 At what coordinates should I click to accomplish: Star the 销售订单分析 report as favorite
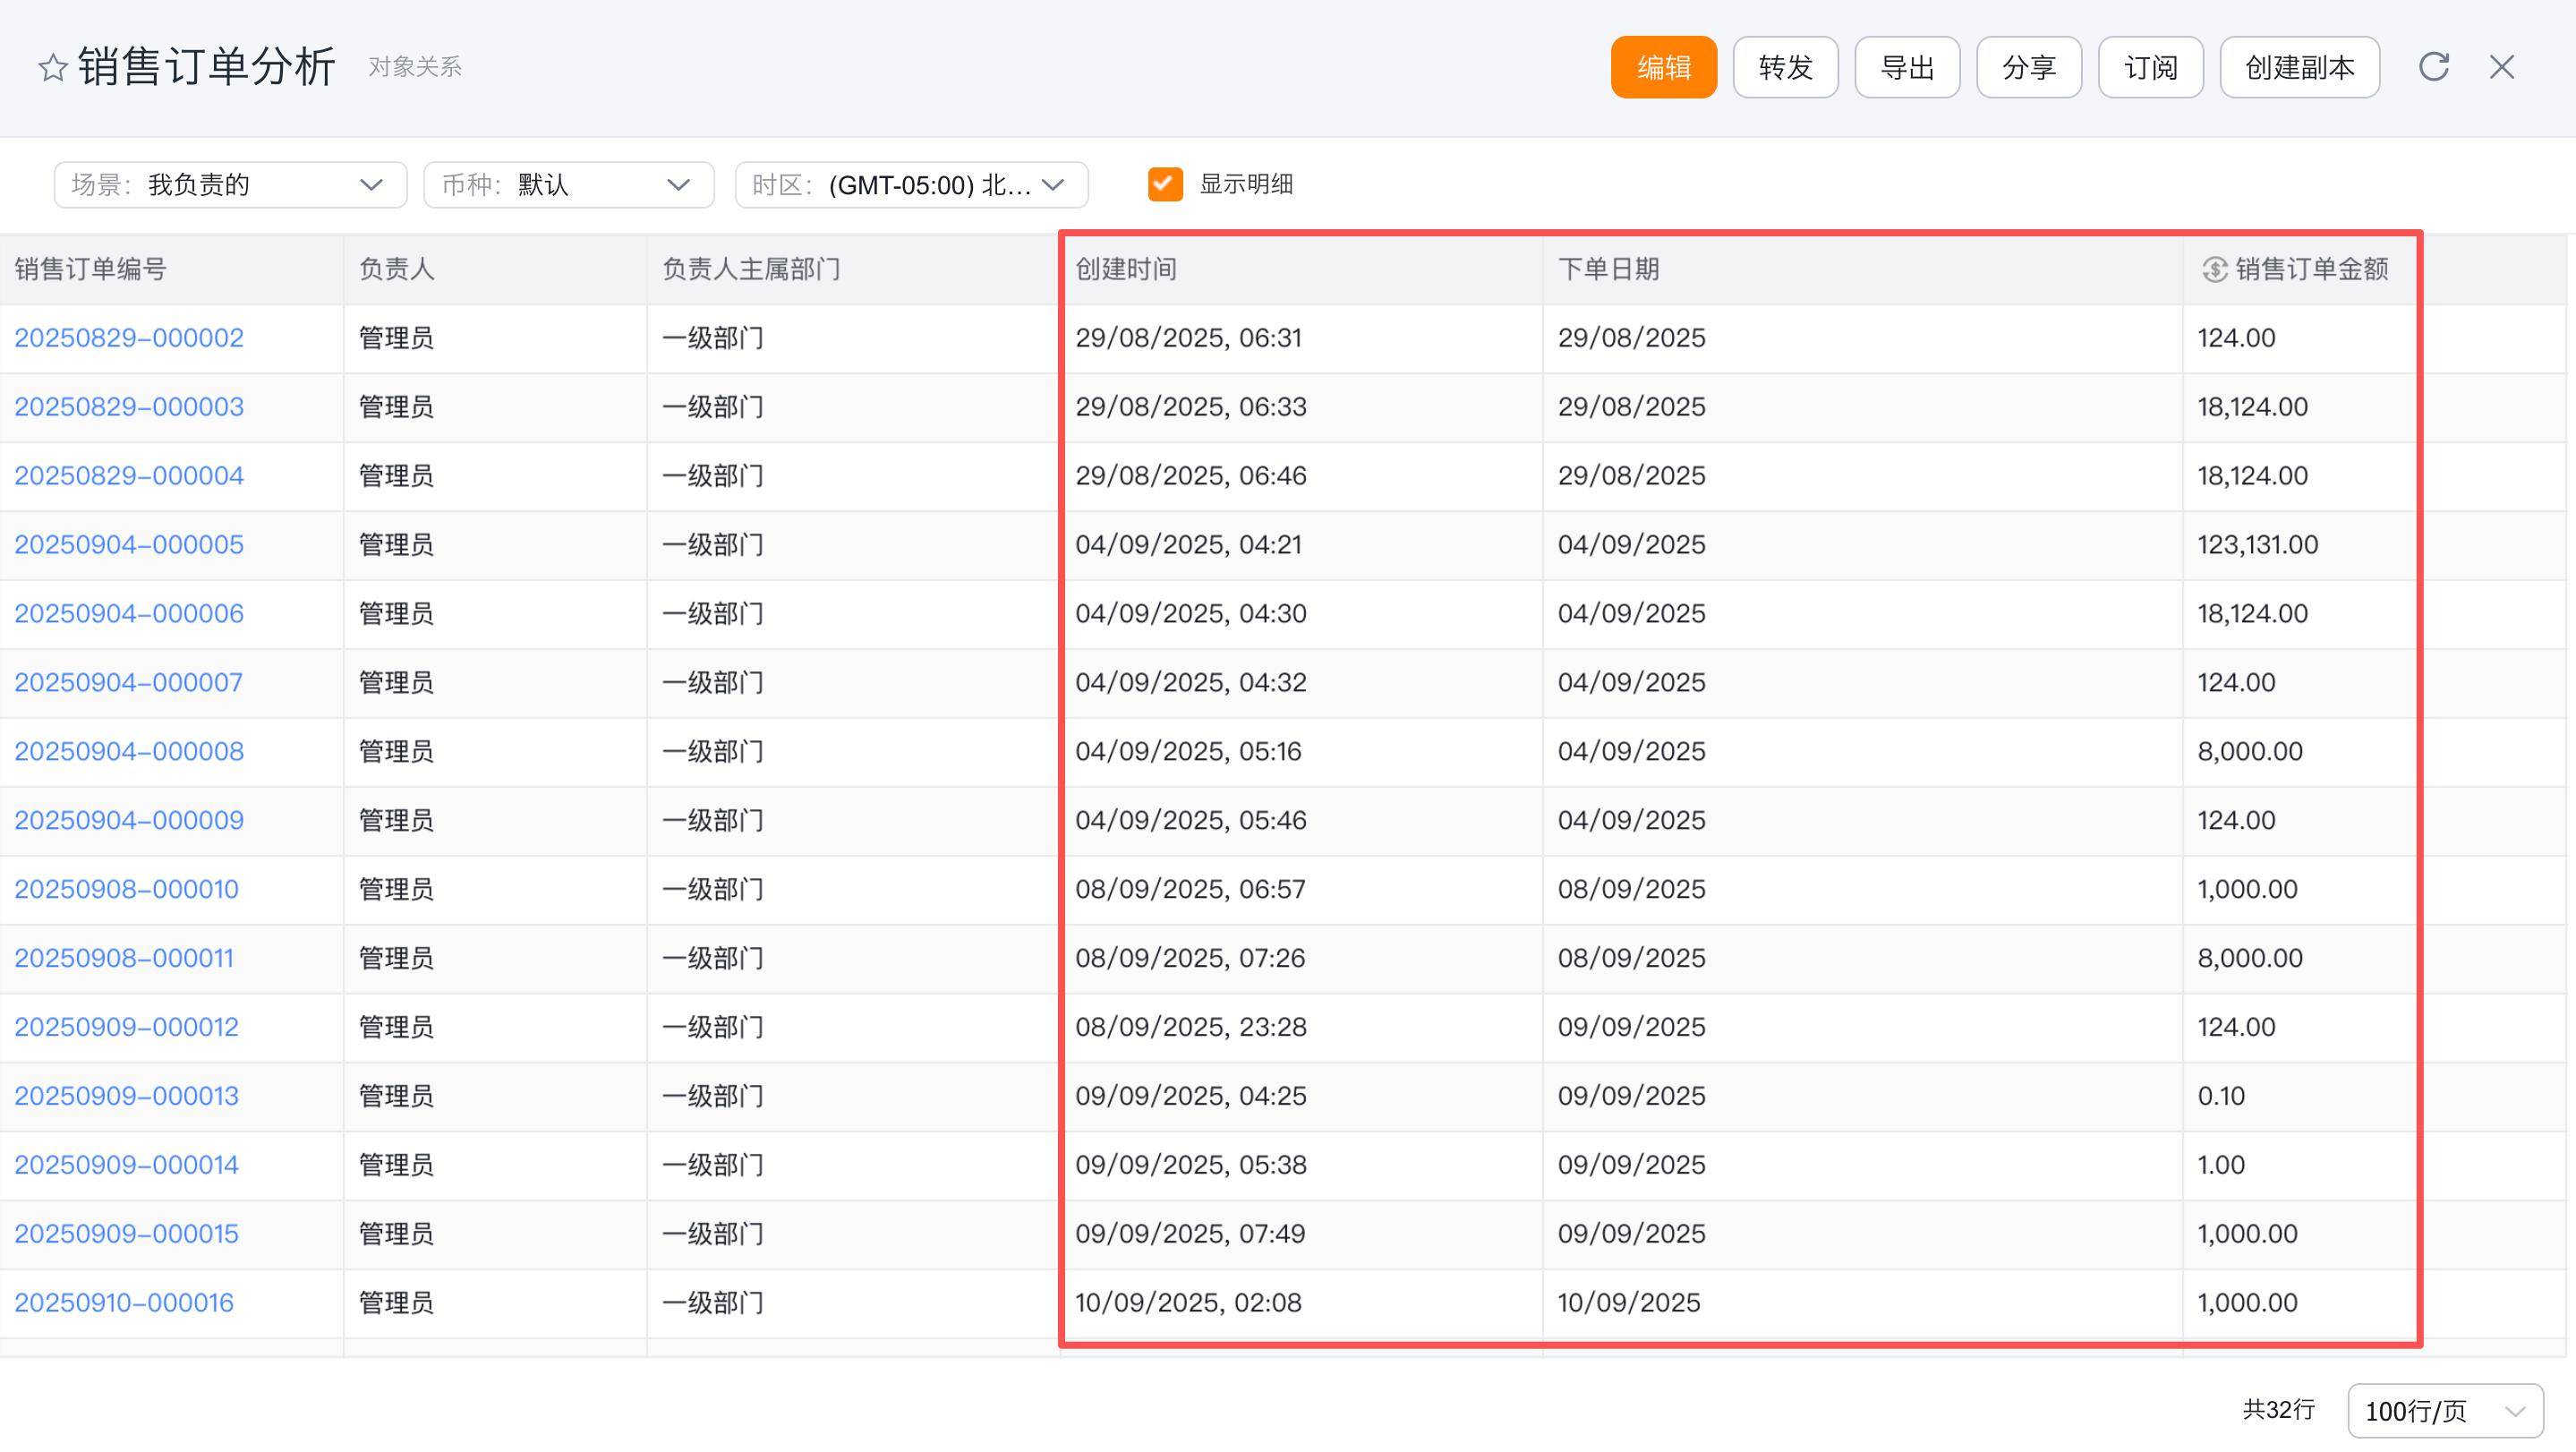(x=52, y=68)
